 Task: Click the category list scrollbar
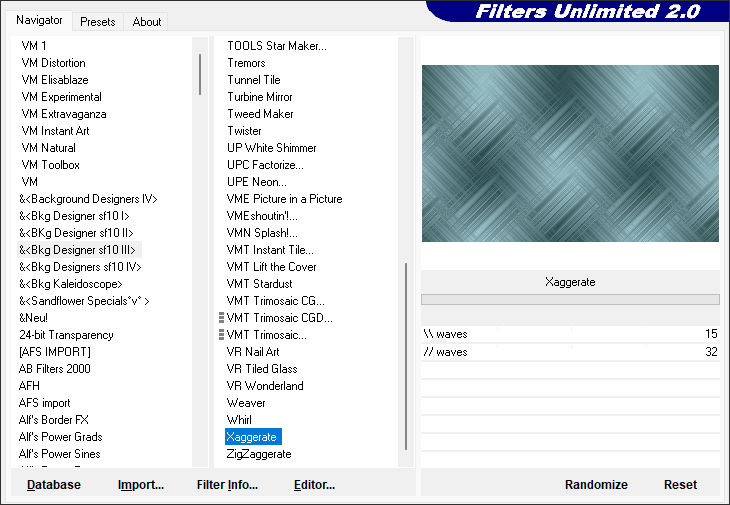[200, 75]
